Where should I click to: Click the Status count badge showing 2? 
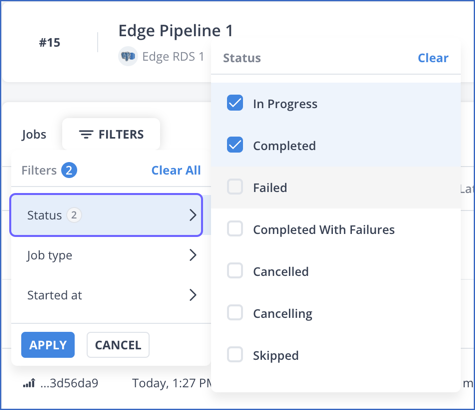(x=74, y=215)
